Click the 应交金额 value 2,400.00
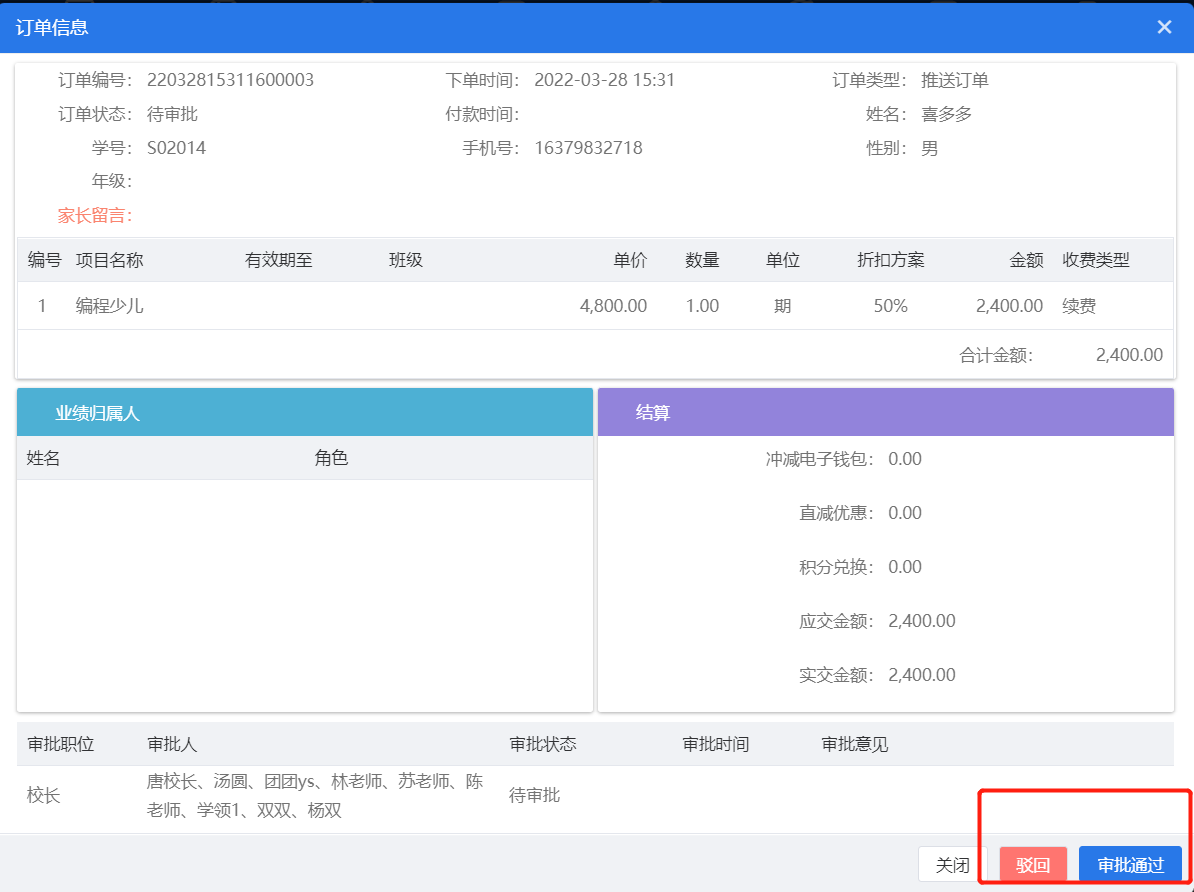 click(x=921, y=621)
